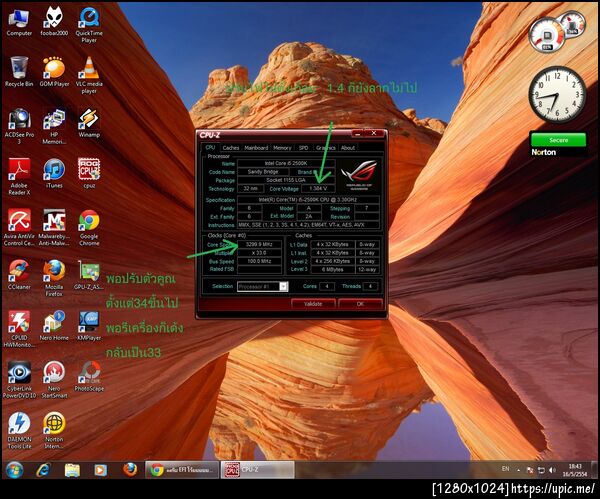Open the Windows Start menu
Image resolution: width=600 pixels, height=499 pixels.
[14, 470]
